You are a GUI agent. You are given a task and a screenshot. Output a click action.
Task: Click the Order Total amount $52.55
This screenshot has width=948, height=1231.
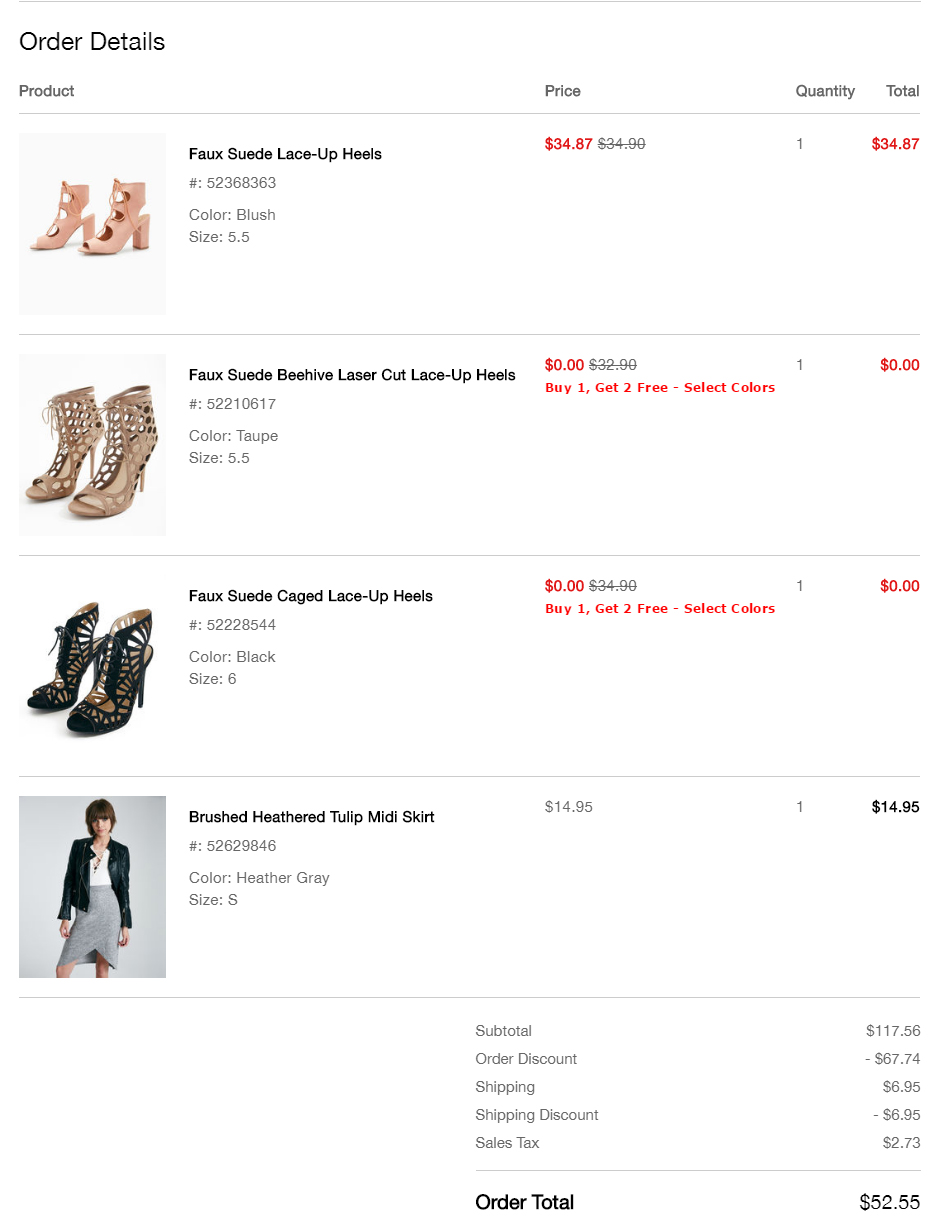point(889,1202)
